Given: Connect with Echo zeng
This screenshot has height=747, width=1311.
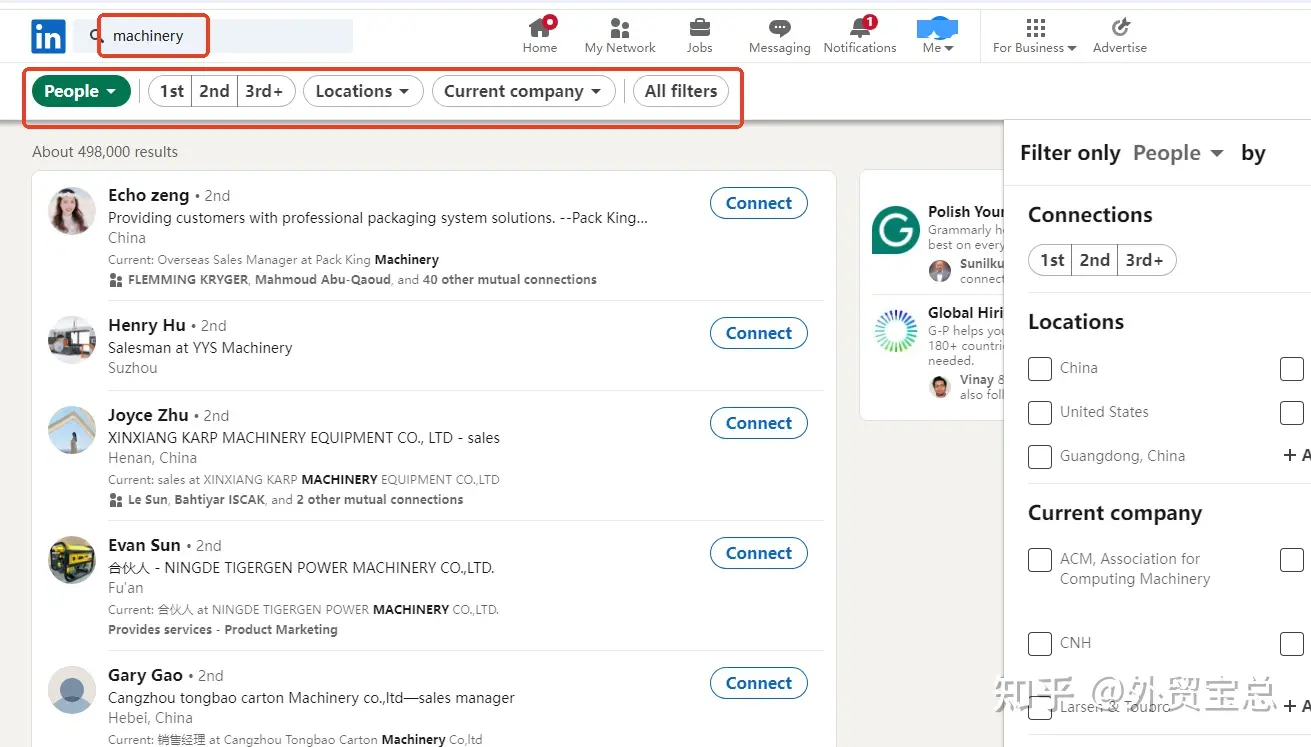Looking at the screenshot, I should click(x=759, y=203).
